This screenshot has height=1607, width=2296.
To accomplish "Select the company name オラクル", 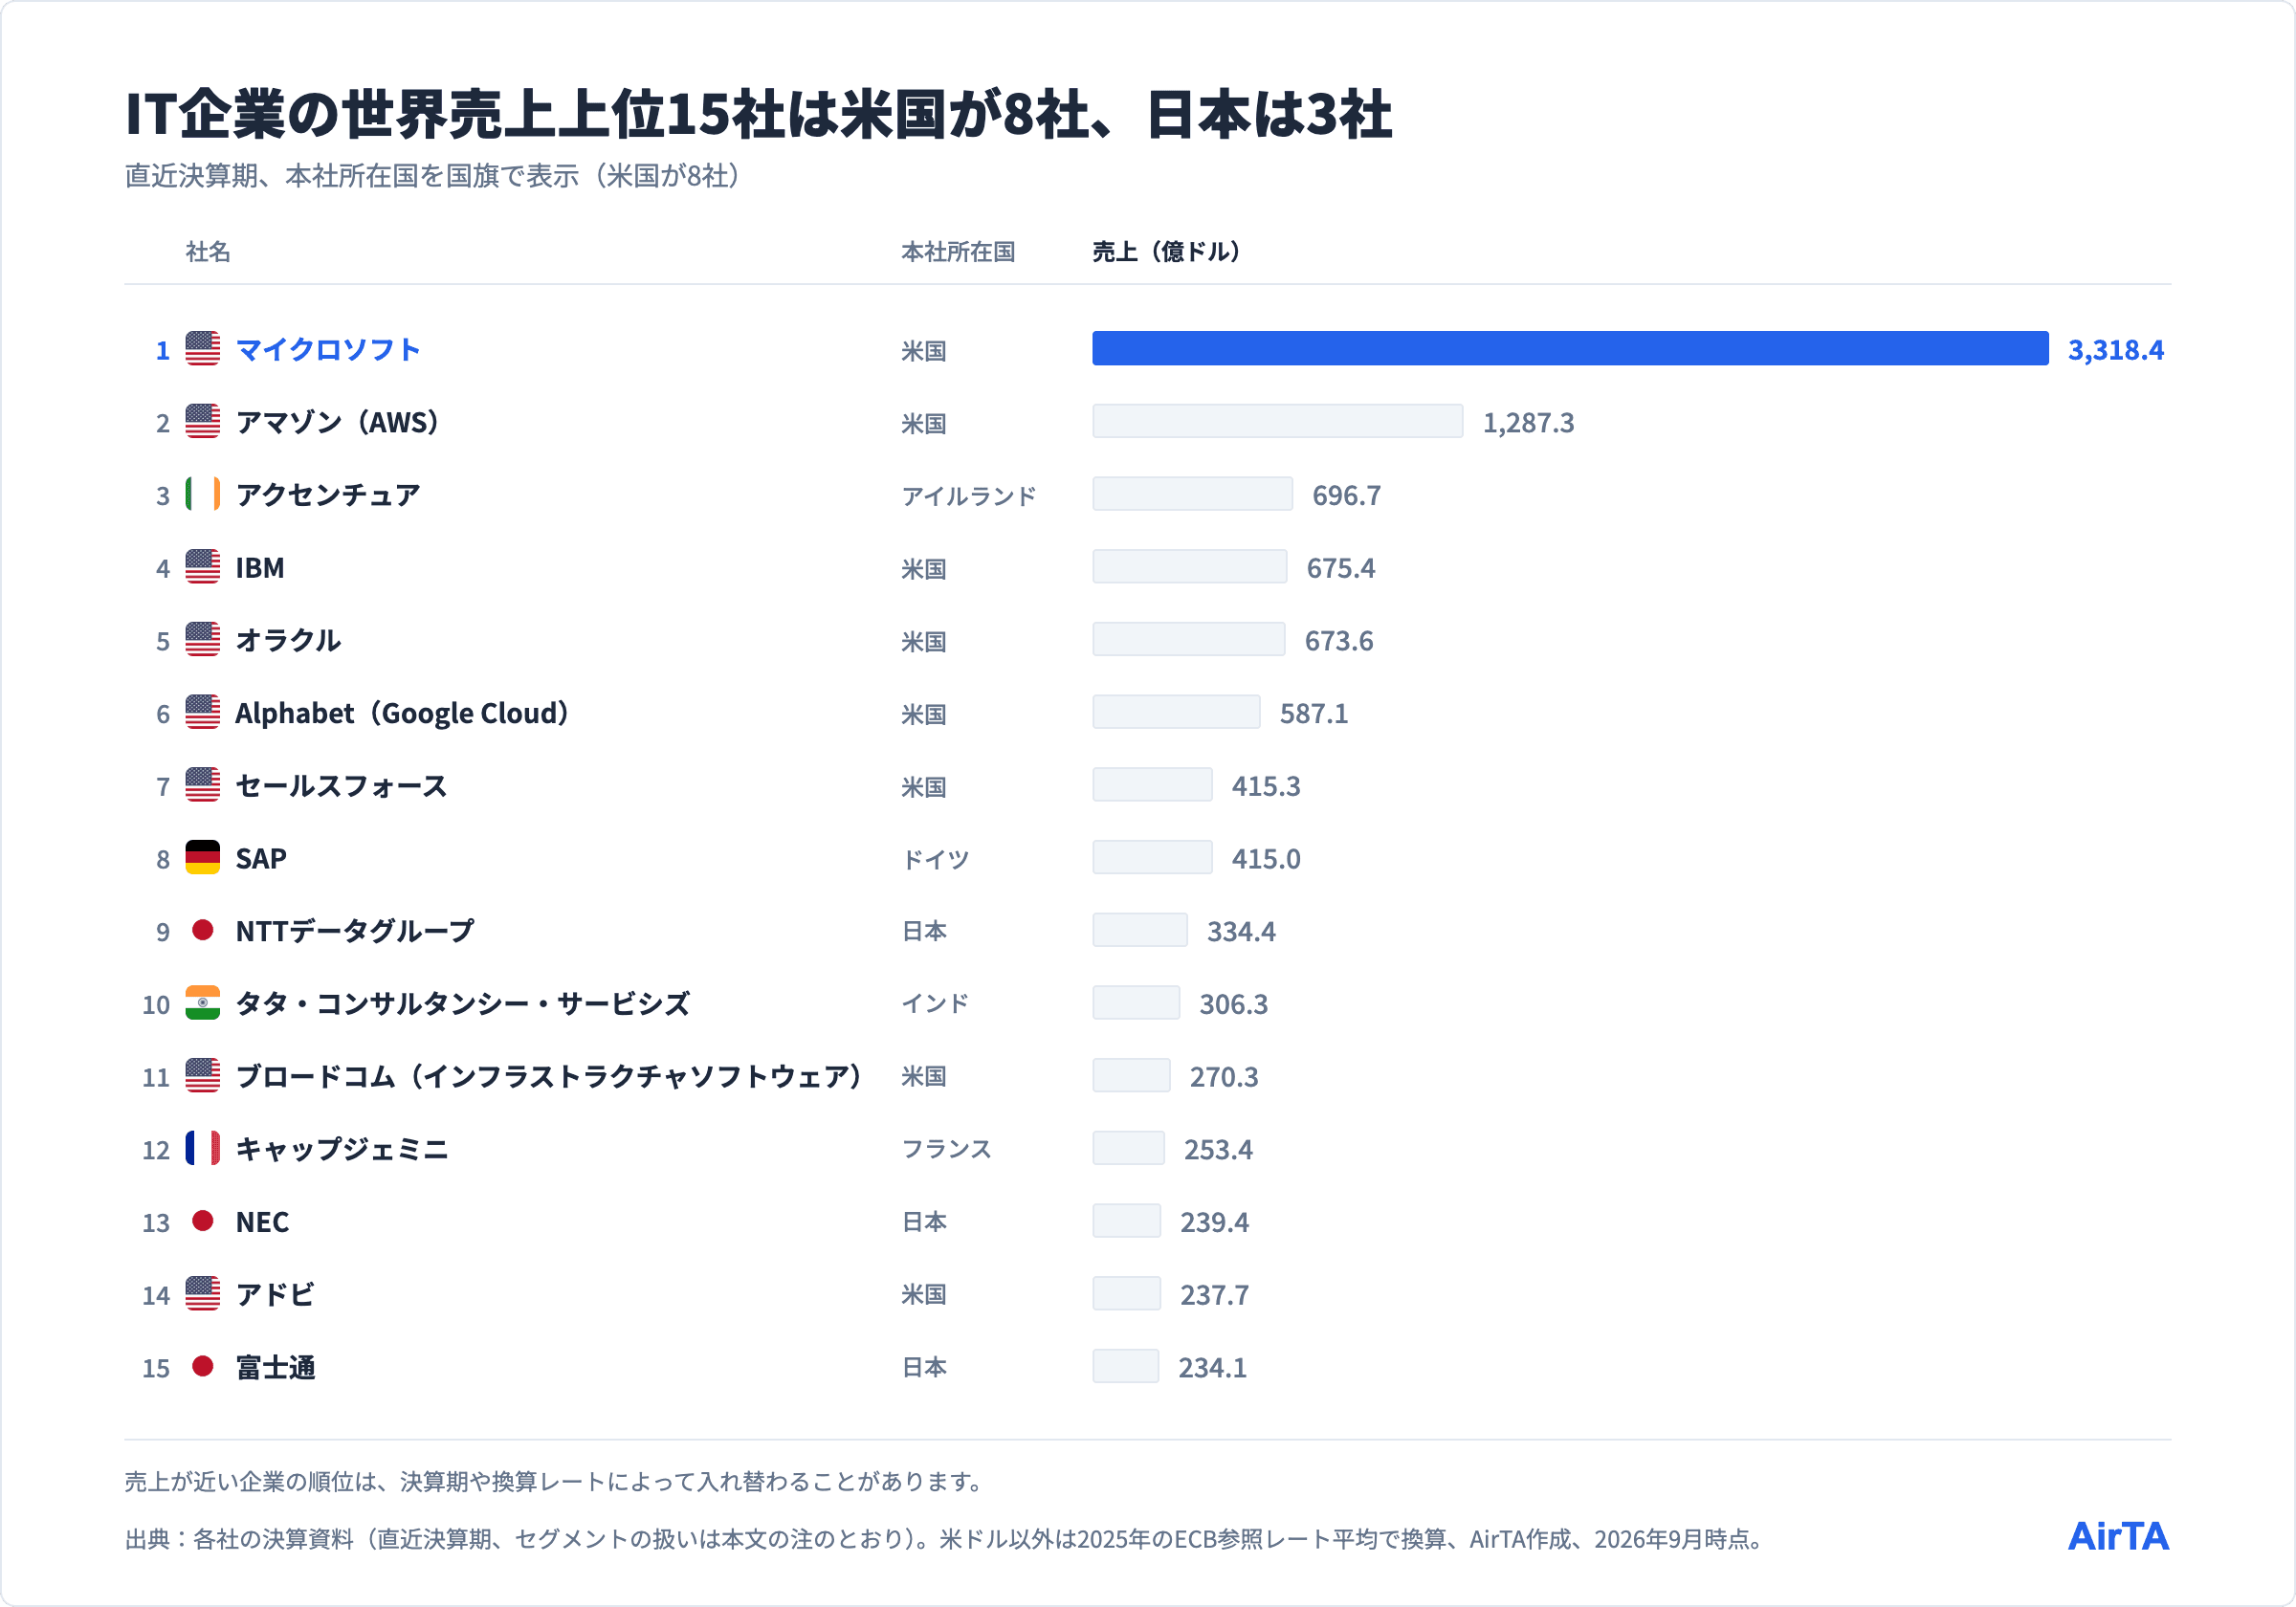I will pyautogui.click(x=288, y=641).
